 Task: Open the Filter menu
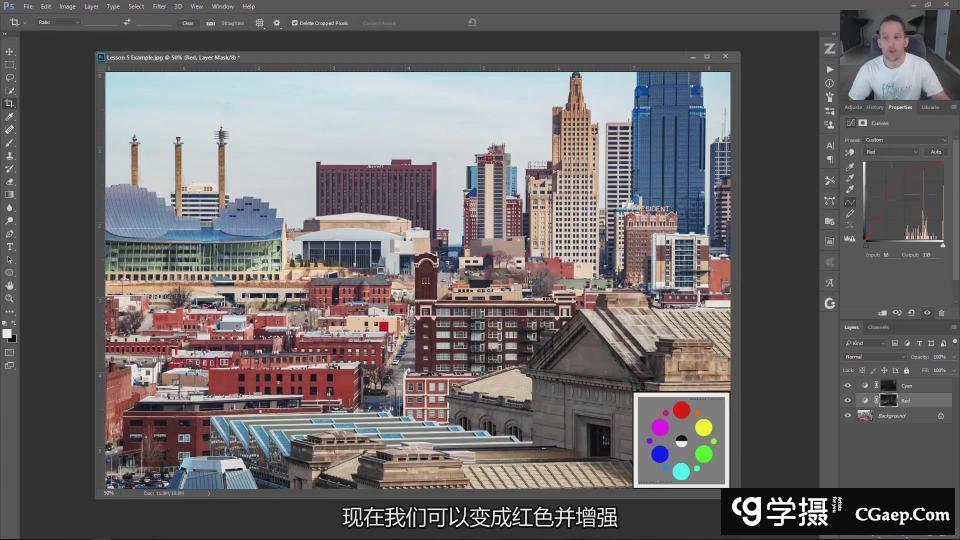(x=159, y=6)
